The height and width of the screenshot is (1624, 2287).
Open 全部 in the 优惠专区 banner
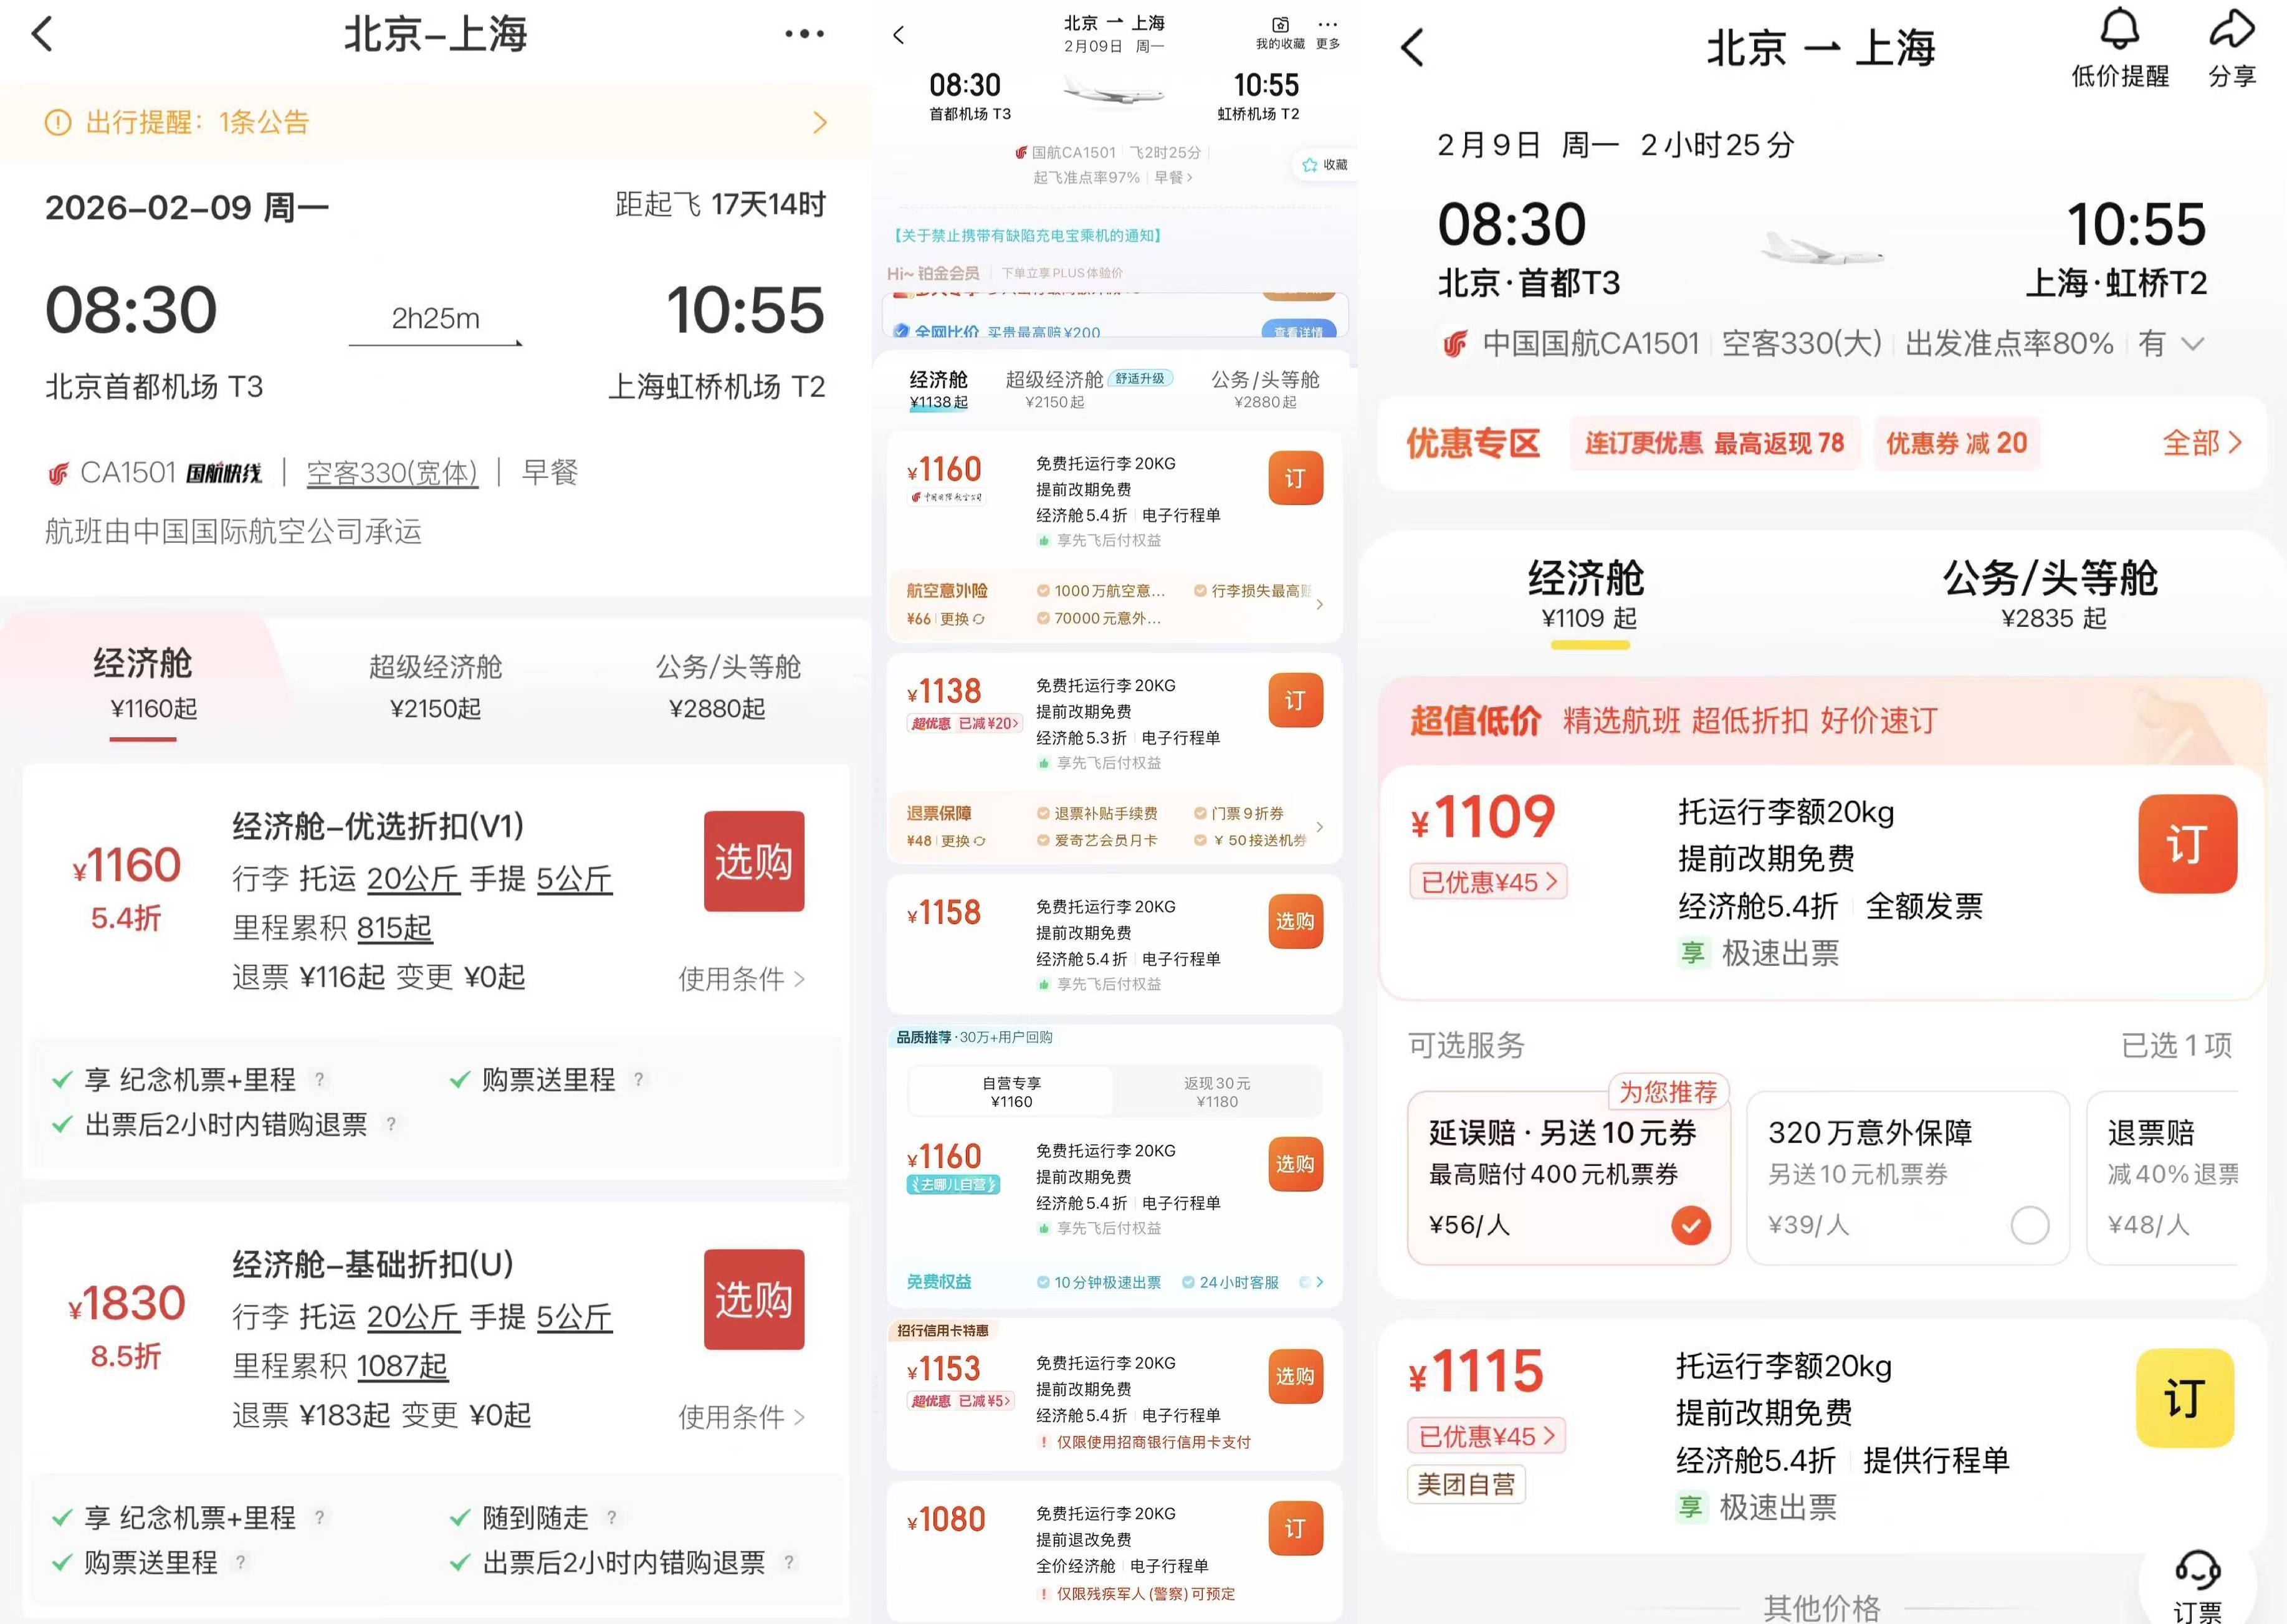click(x=2201, y=443)
